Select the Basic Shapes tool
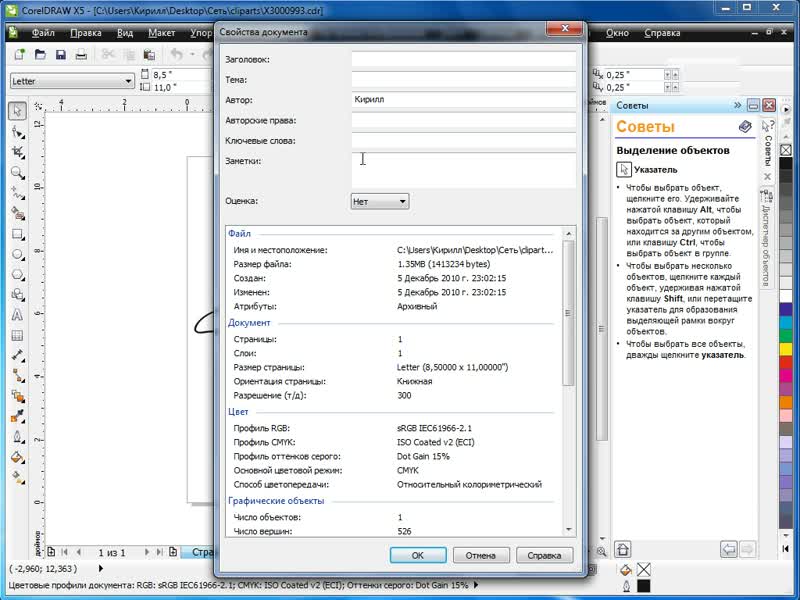Image resolution: width=800 pixels, height=600 pixels. point(17,294)
